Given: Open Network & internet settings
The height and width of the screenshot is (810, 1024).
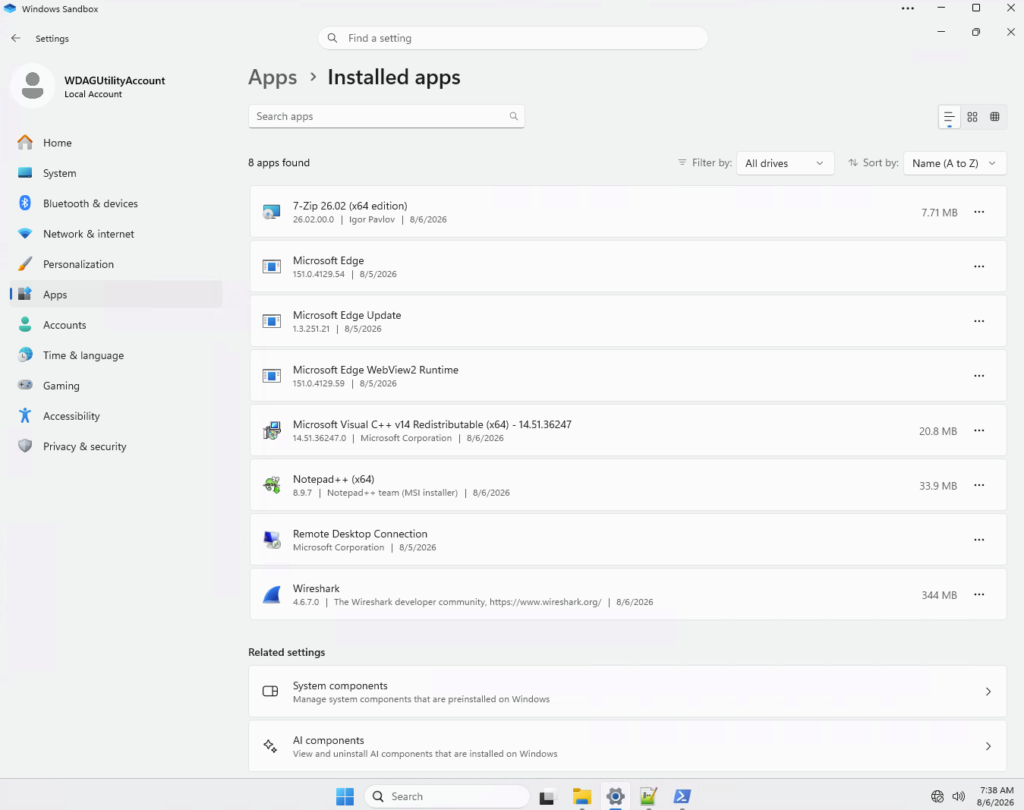Looking at the screenshot, I should (116, 234).
